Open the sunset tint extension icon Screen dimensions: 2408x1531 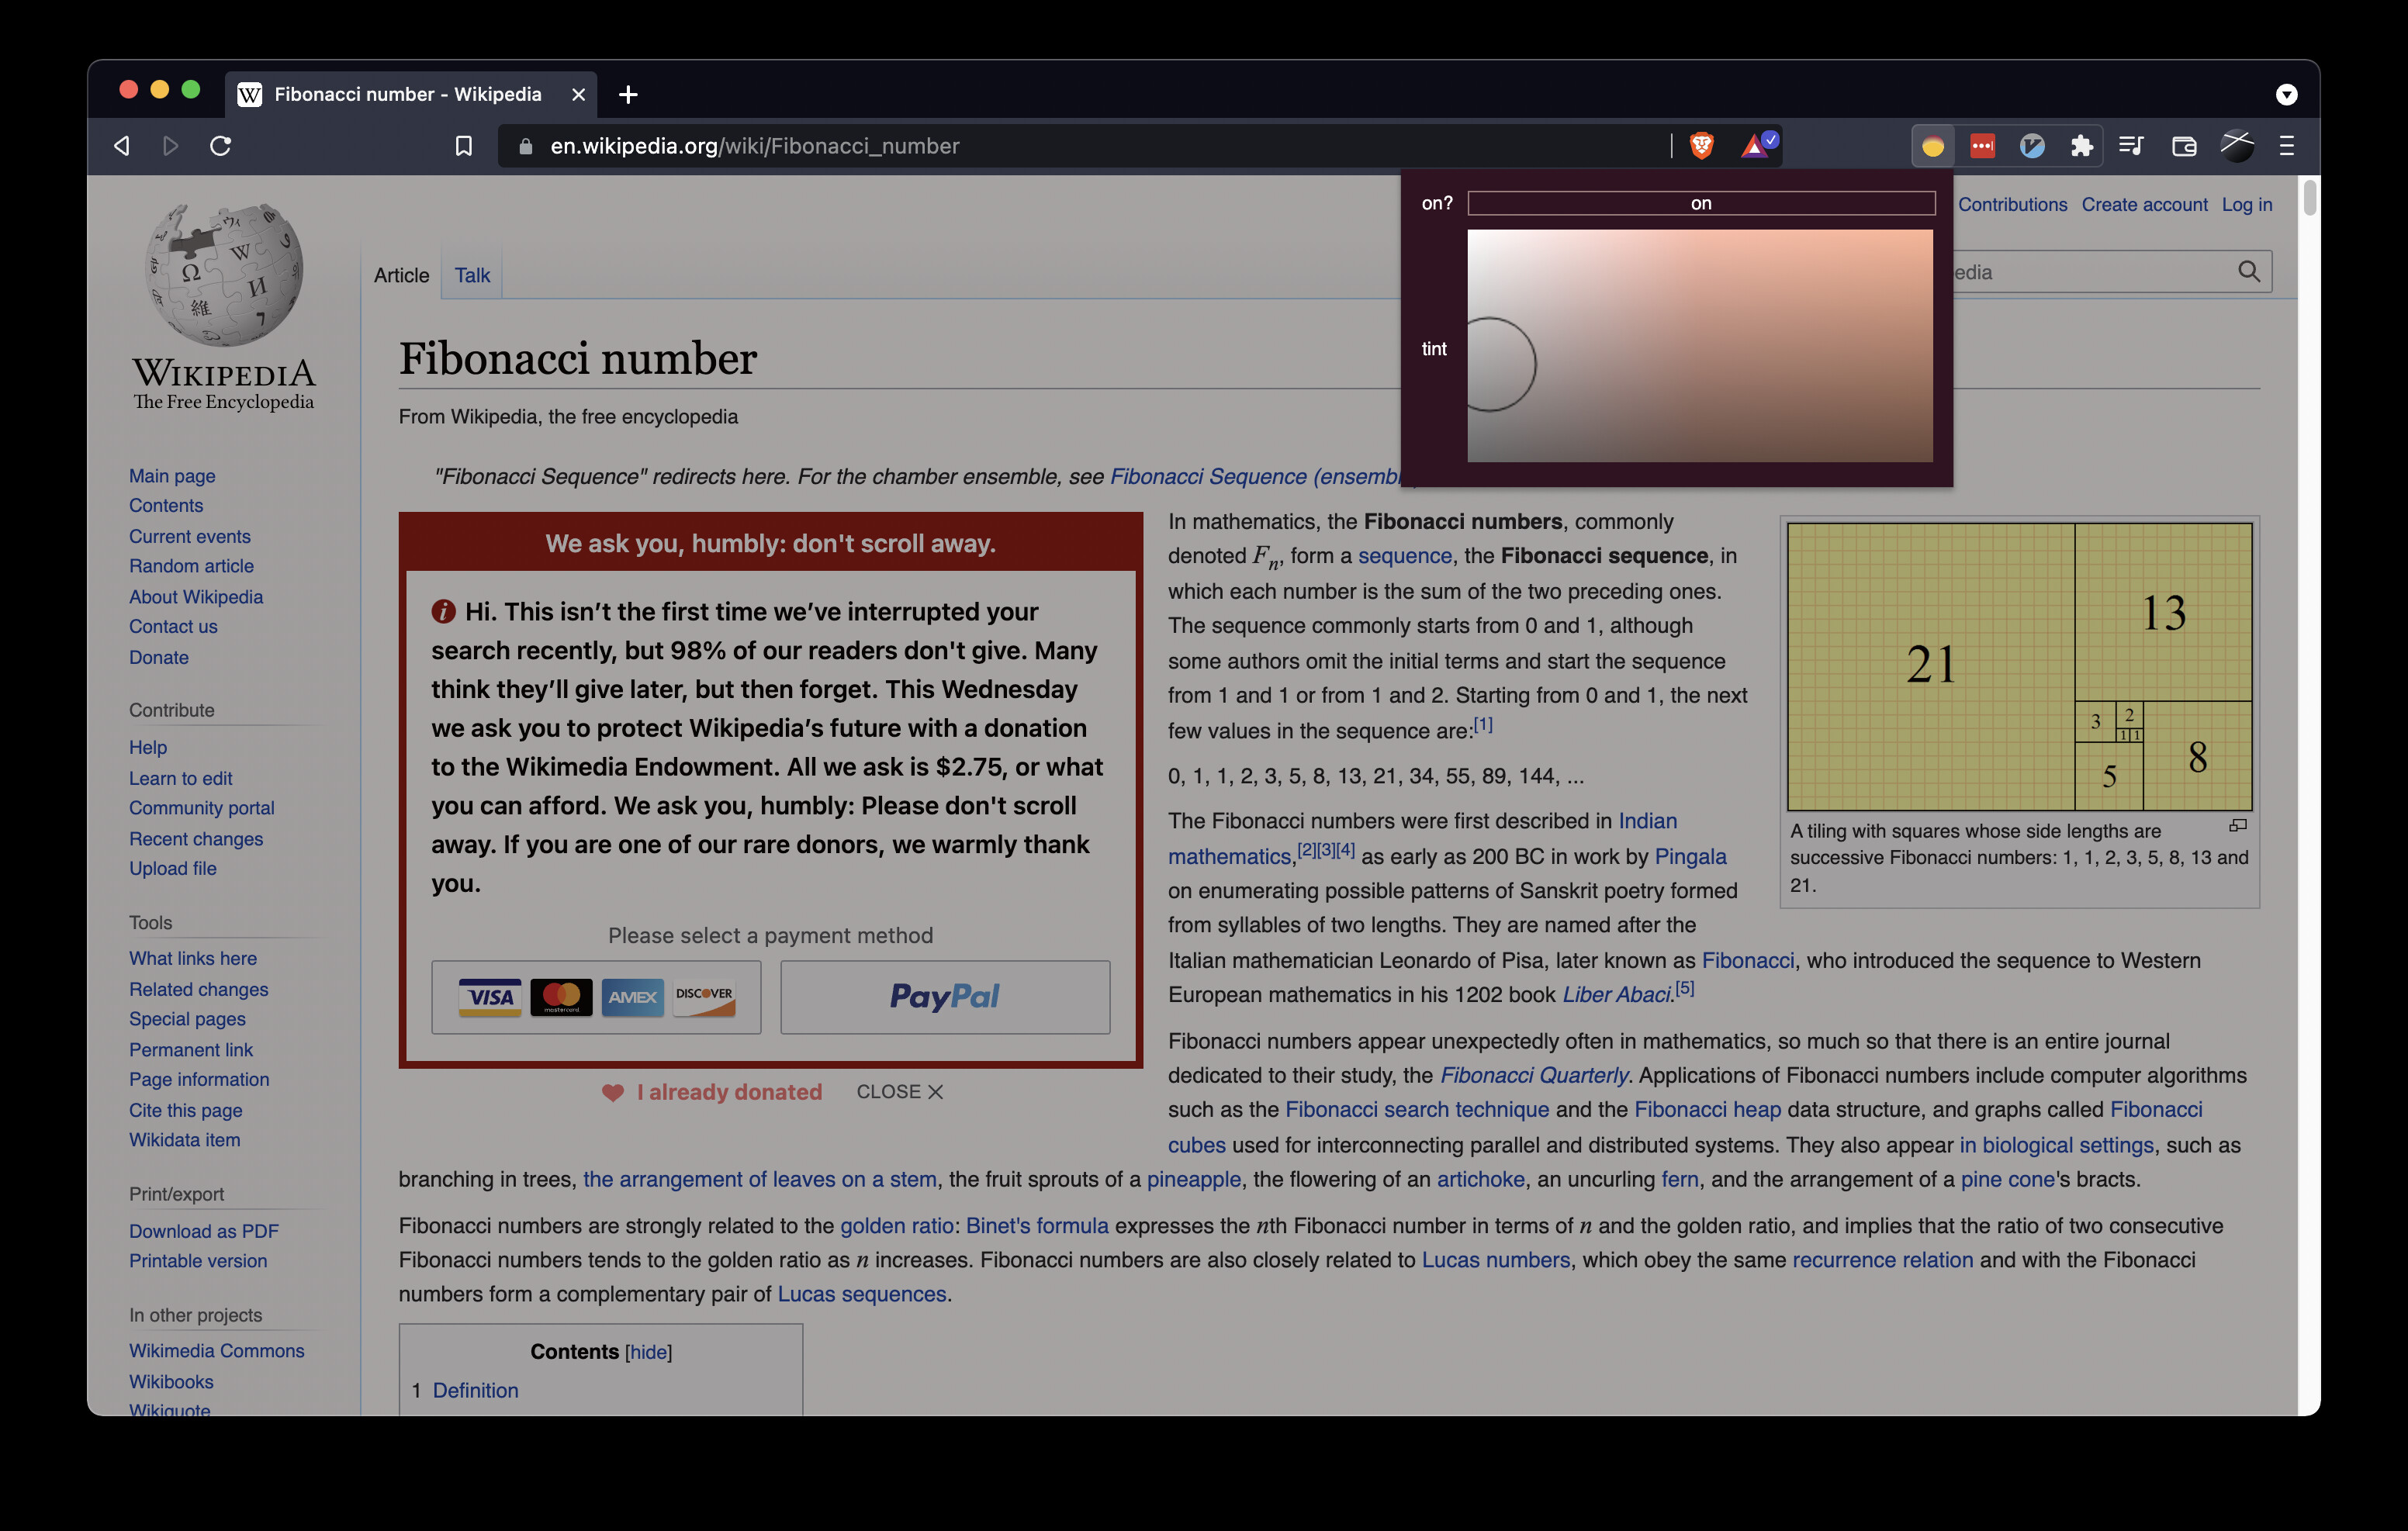pos(1932,146)
